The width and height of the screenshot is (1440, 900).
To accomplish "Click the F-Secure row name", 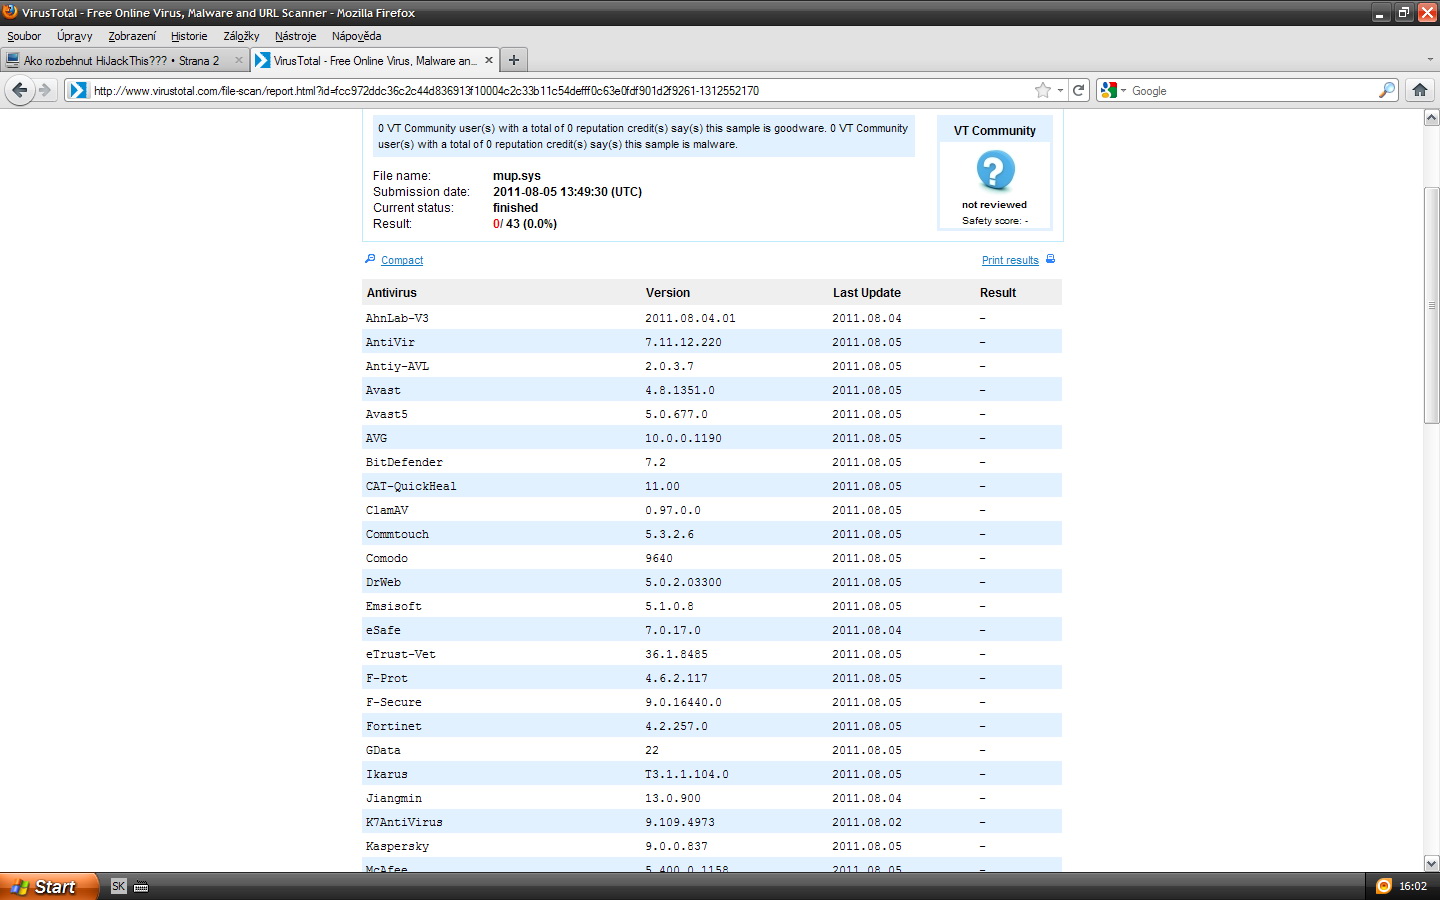I will tap(394, 702).
